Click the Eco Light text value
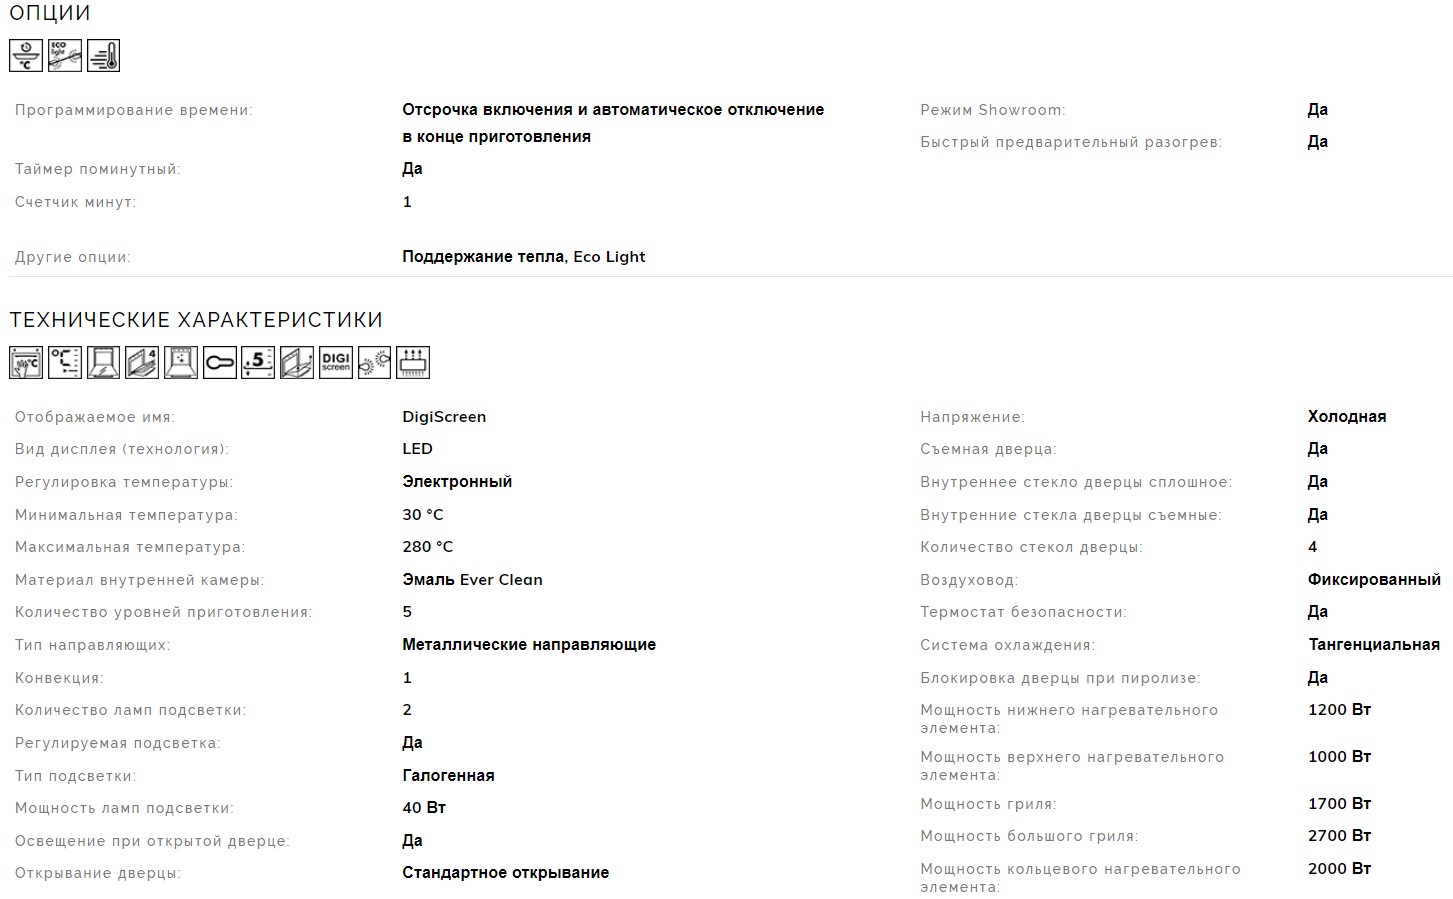The height and width of the screenshot is (899, 1453). coord(609,257)
